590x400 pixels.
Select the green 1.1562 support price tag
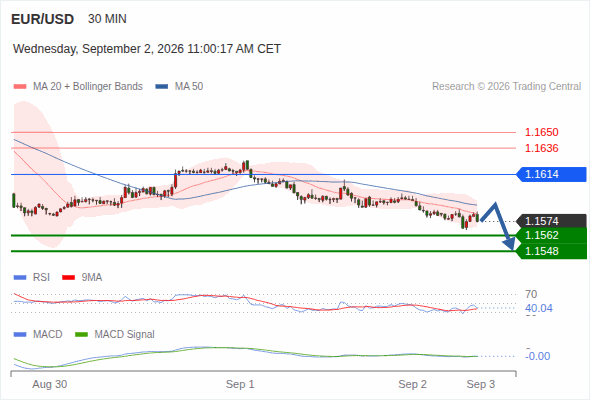(551, 235)
